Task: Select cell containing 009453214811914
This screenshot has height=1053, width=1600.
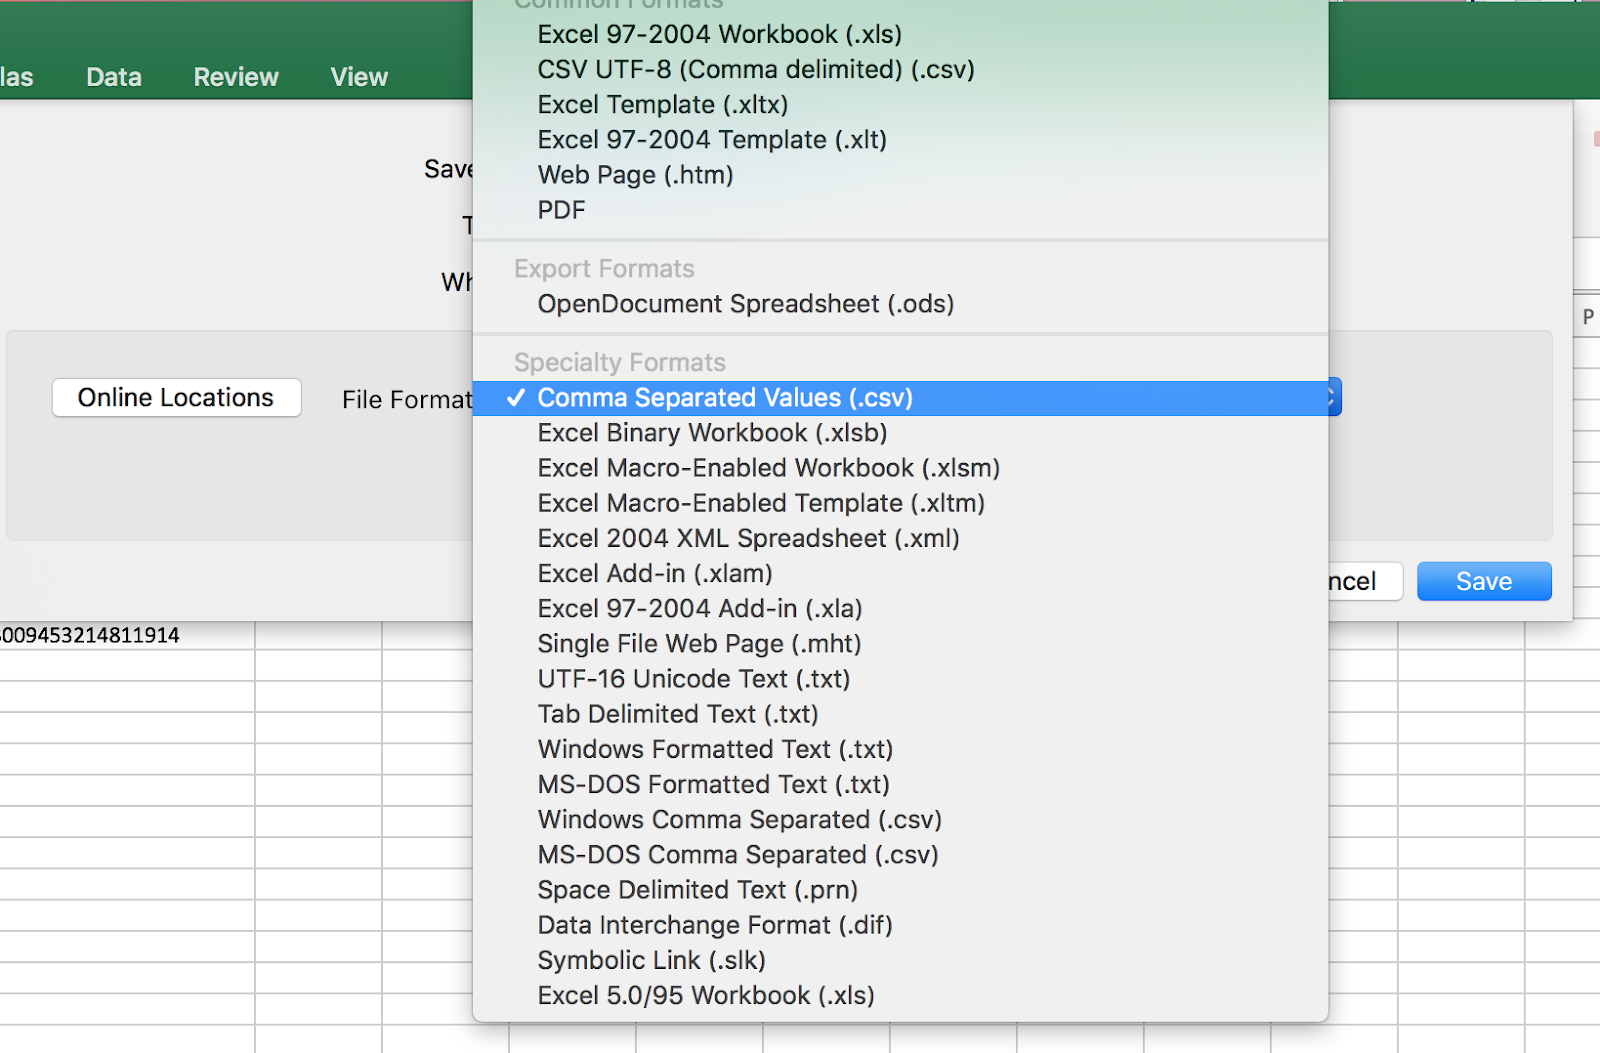Action: click(x=127, y=635)
